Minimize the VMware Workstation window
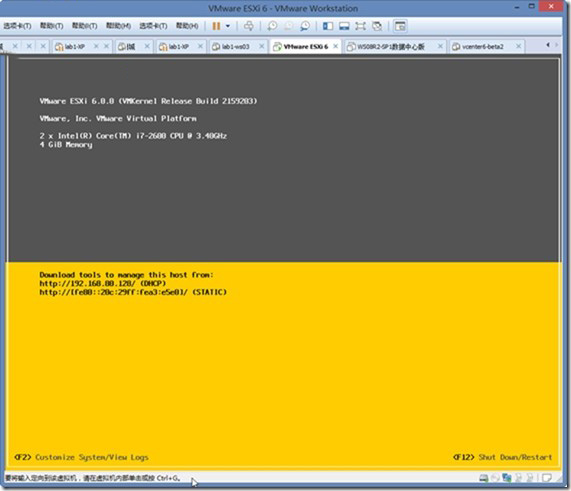The width and height of the screenshot is (571, 491). click(517, 7)
